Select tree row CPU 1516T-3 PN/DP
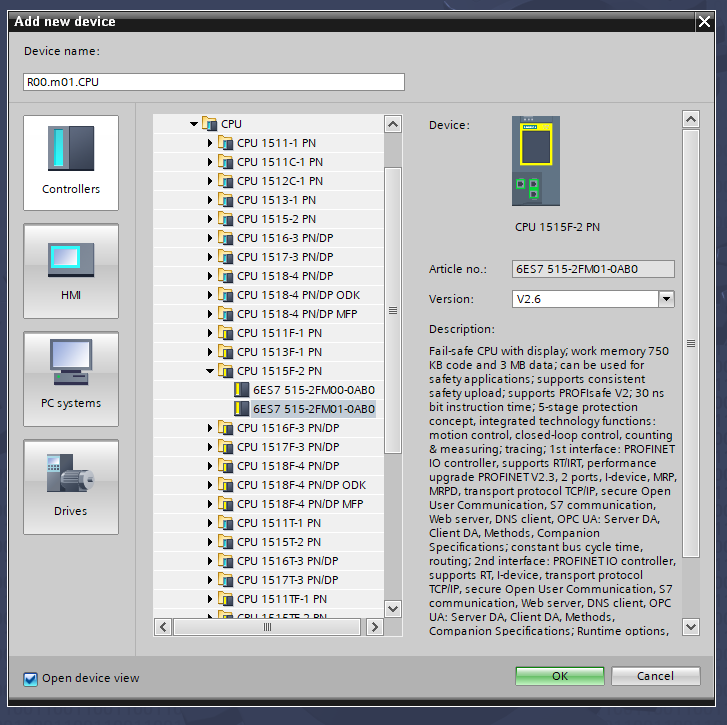The image size is (727, 725). pyautogui.click(x=268, y=561)
